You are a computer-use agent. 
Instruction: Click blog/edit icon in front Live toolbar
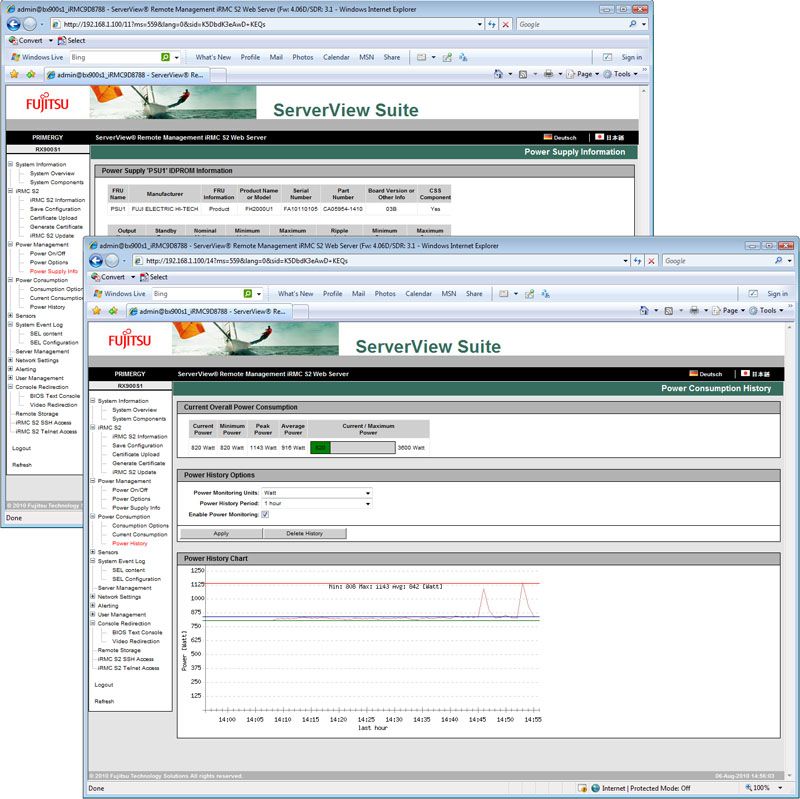tap(529, 293)
